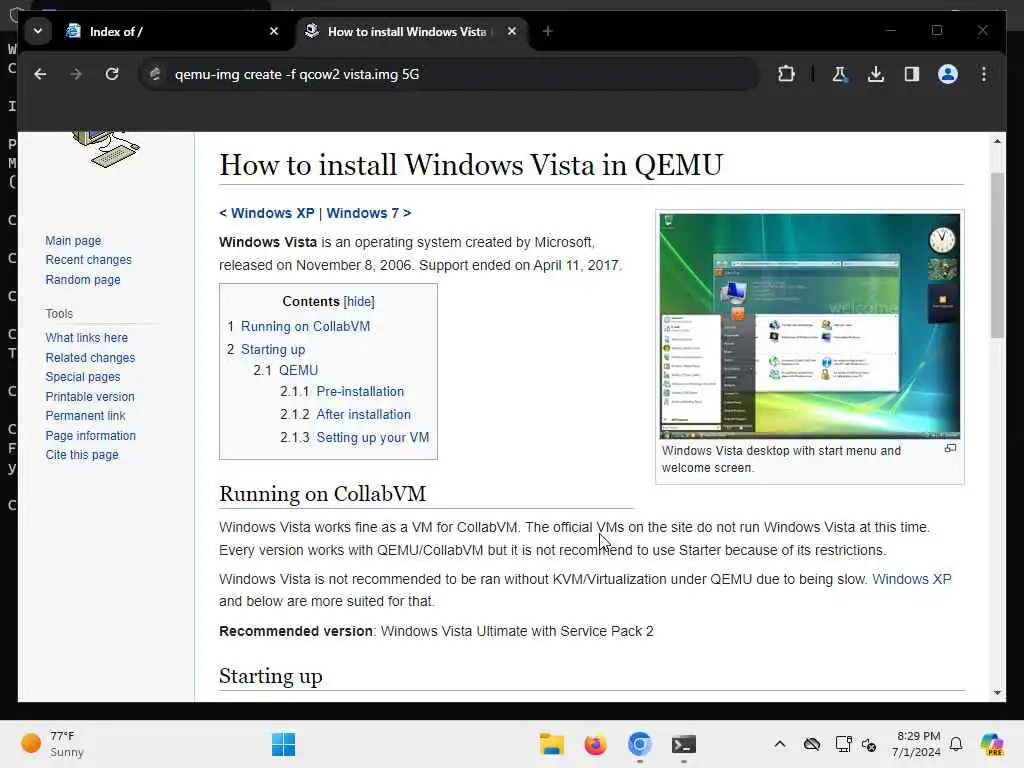
Task: Open 'Cite this page' link
Action: (82, 455)
